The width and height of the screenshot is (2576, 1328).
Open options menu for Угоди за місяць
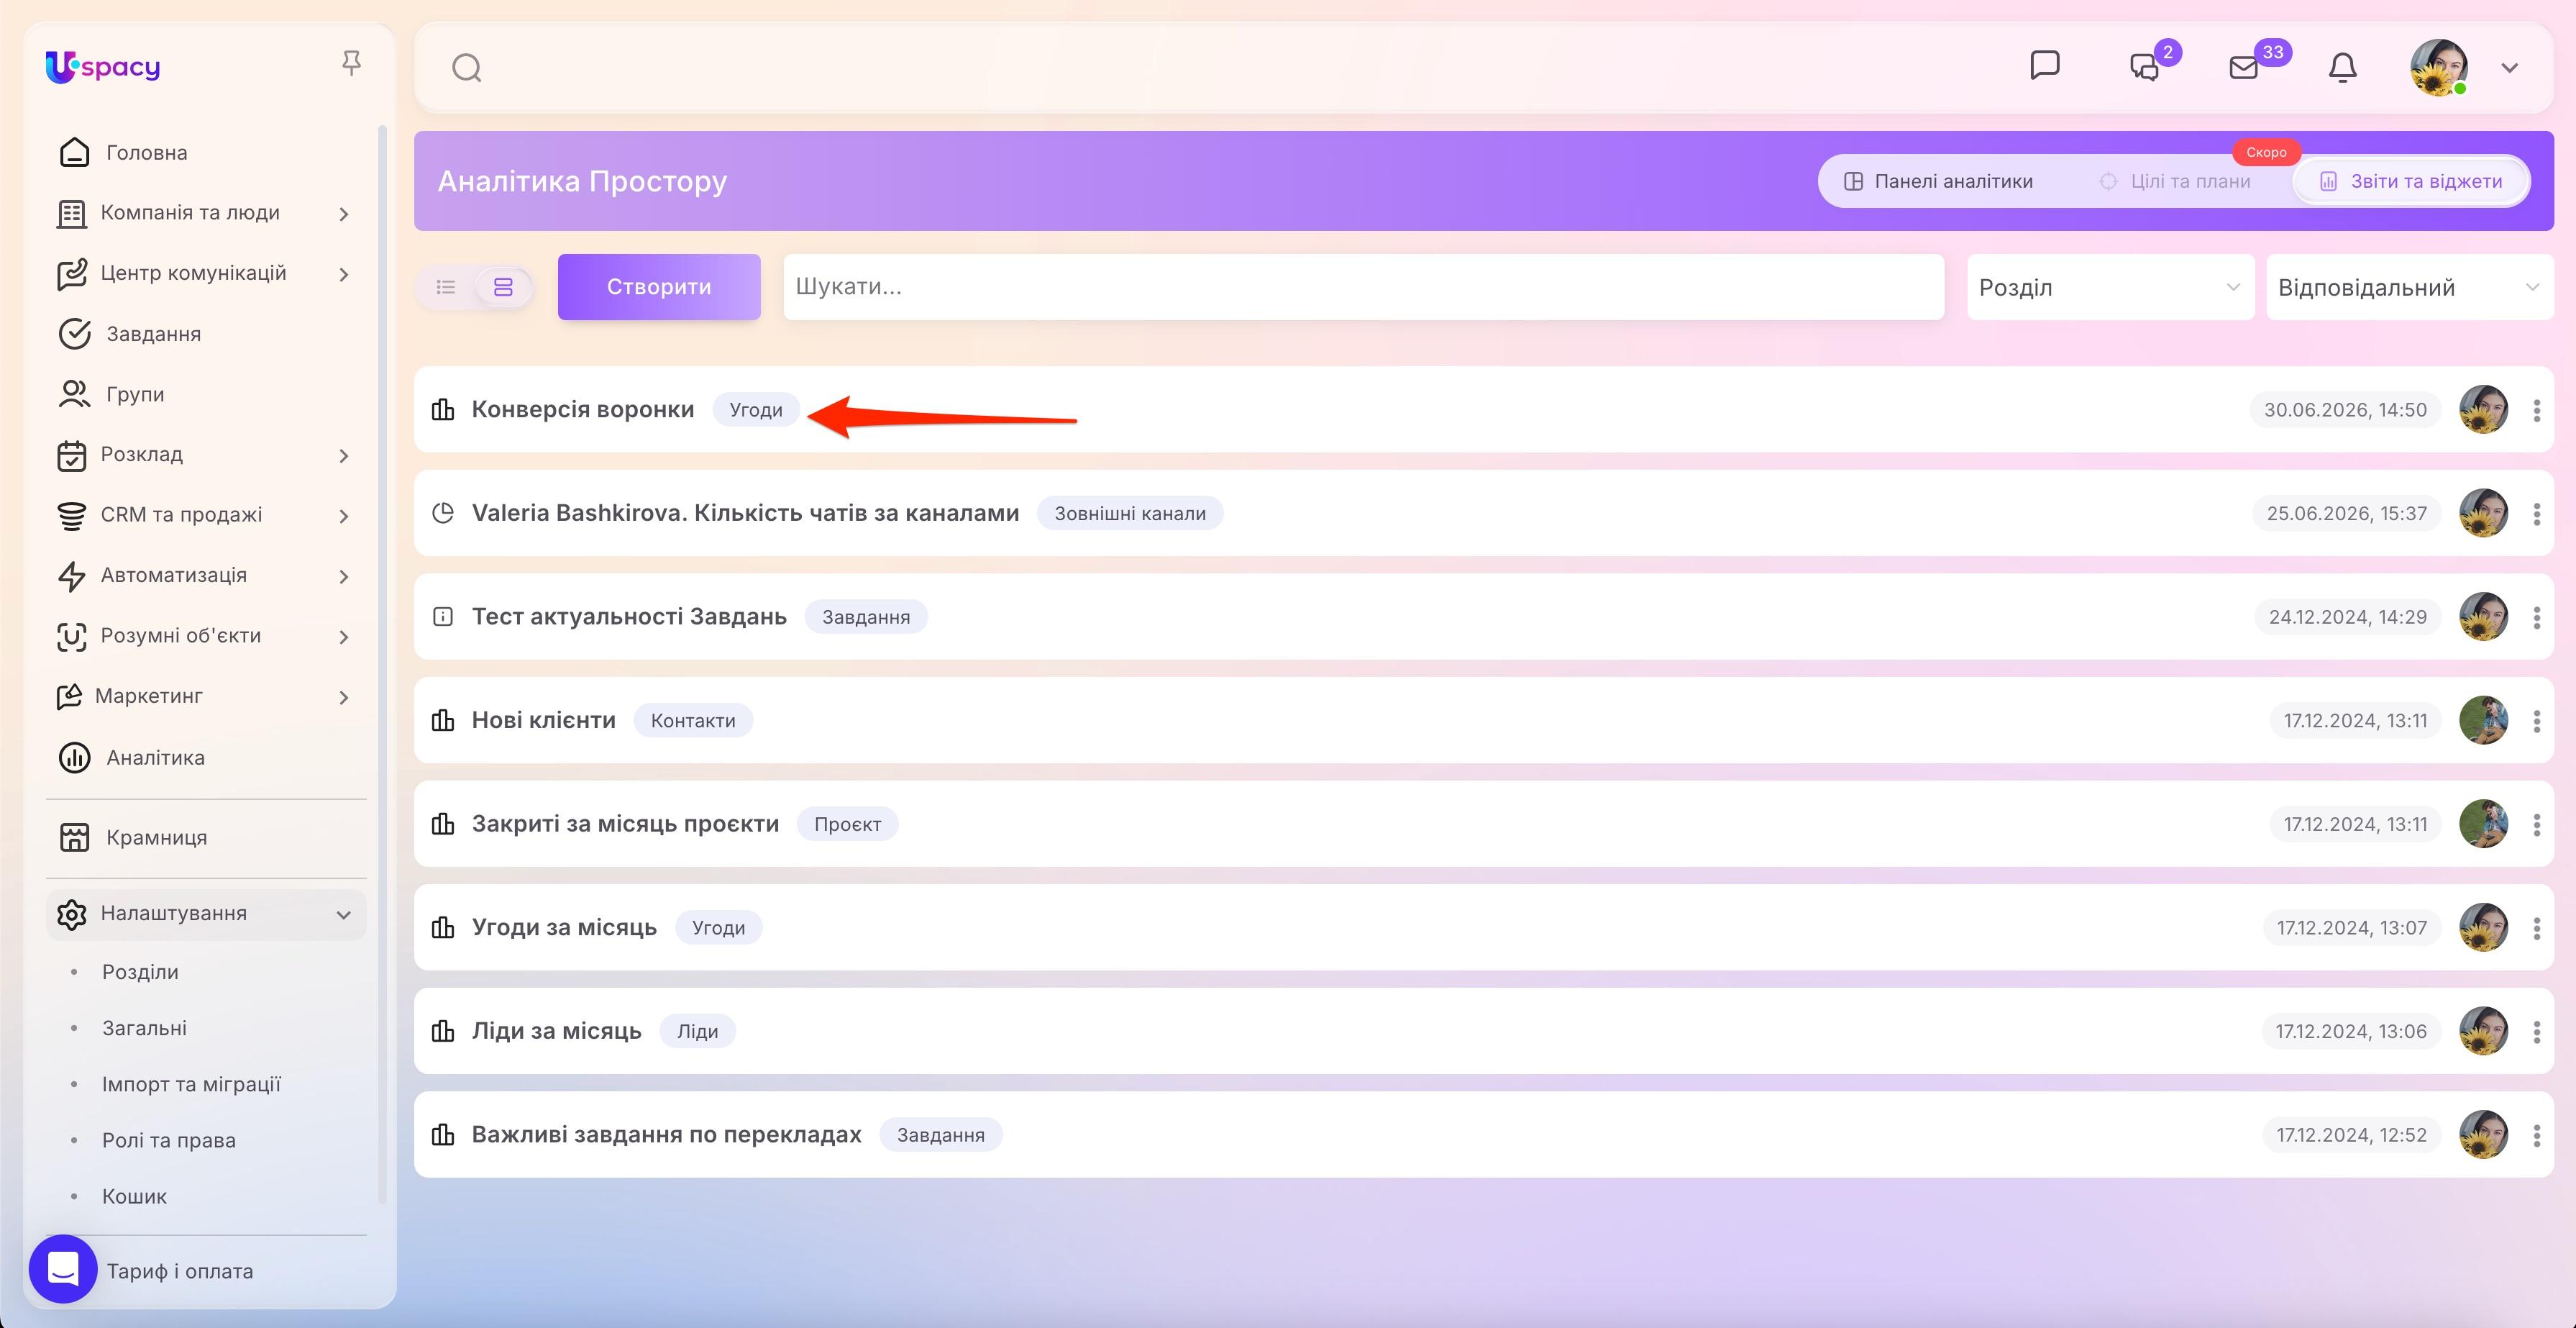[2536, 928]
